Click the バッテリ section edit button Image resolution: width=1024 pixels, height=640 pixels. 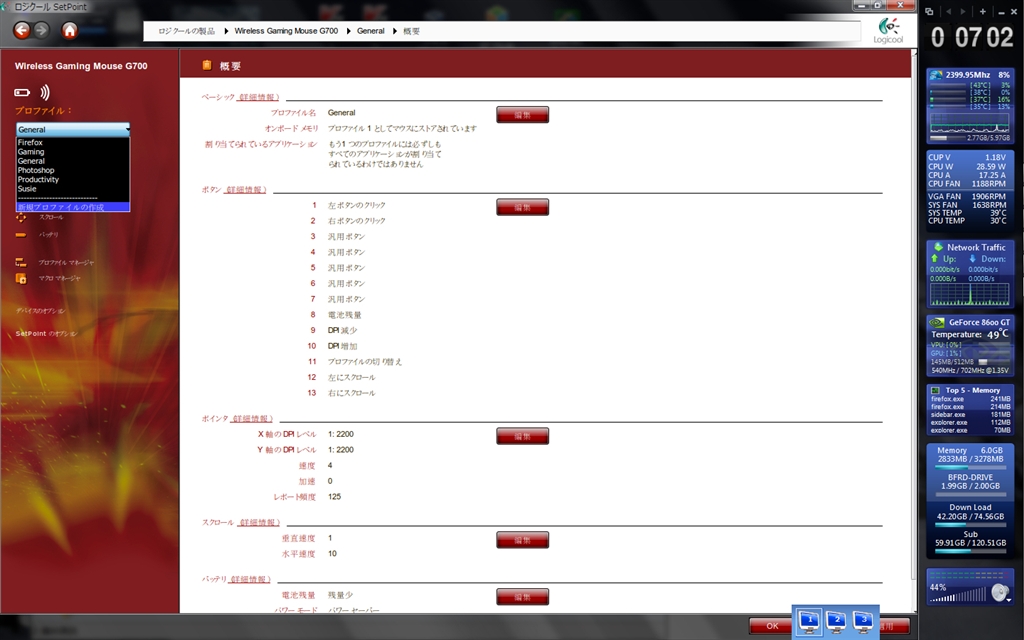(x=522, y=597)
